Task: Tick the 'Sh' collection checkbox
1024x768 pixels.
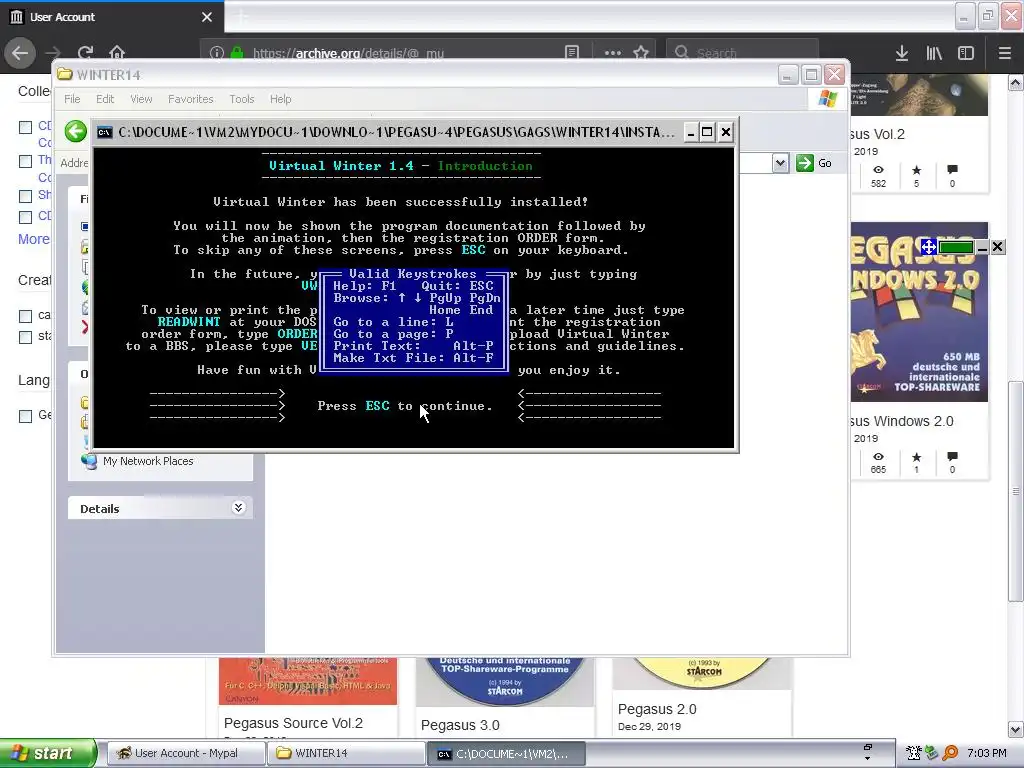Action: 25,196
